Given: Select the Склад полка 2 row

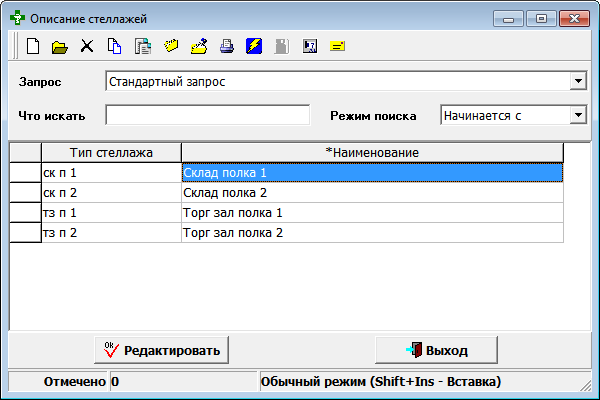Looking at the screenshot, I should click(x=371, y=192).
